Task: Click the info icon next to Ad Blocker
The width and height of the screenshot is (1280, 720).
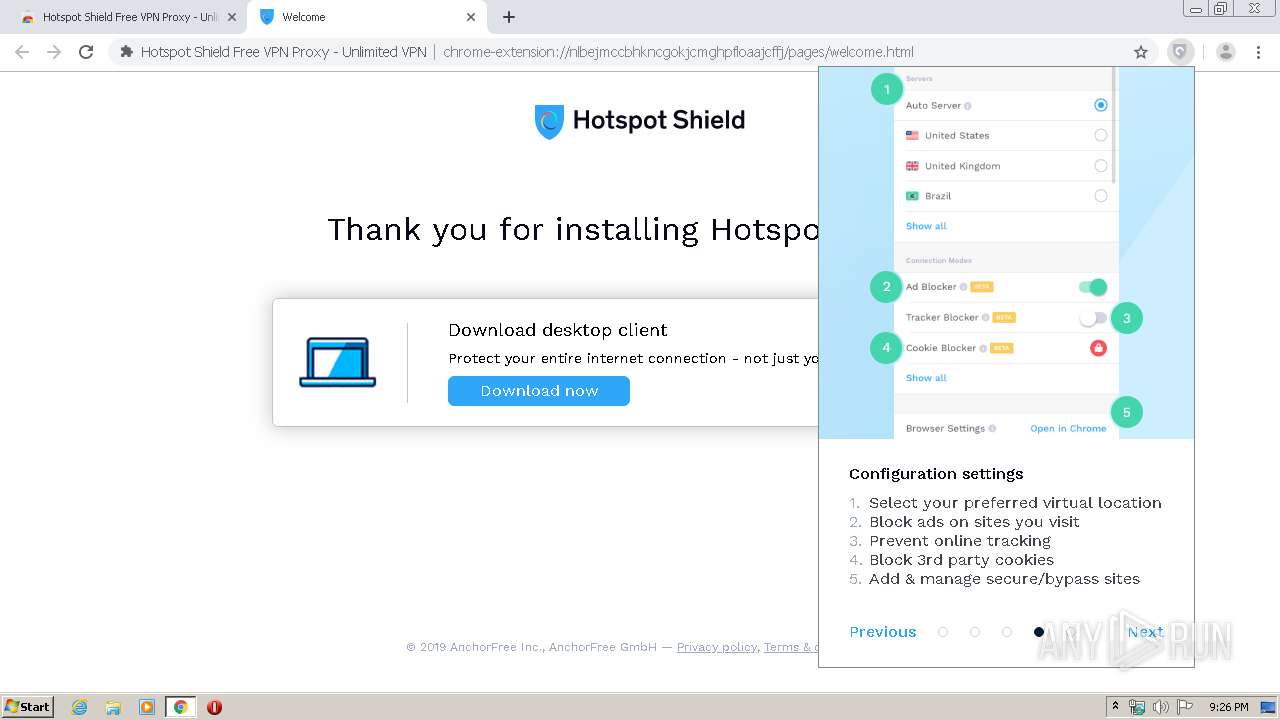Action: 964,287
